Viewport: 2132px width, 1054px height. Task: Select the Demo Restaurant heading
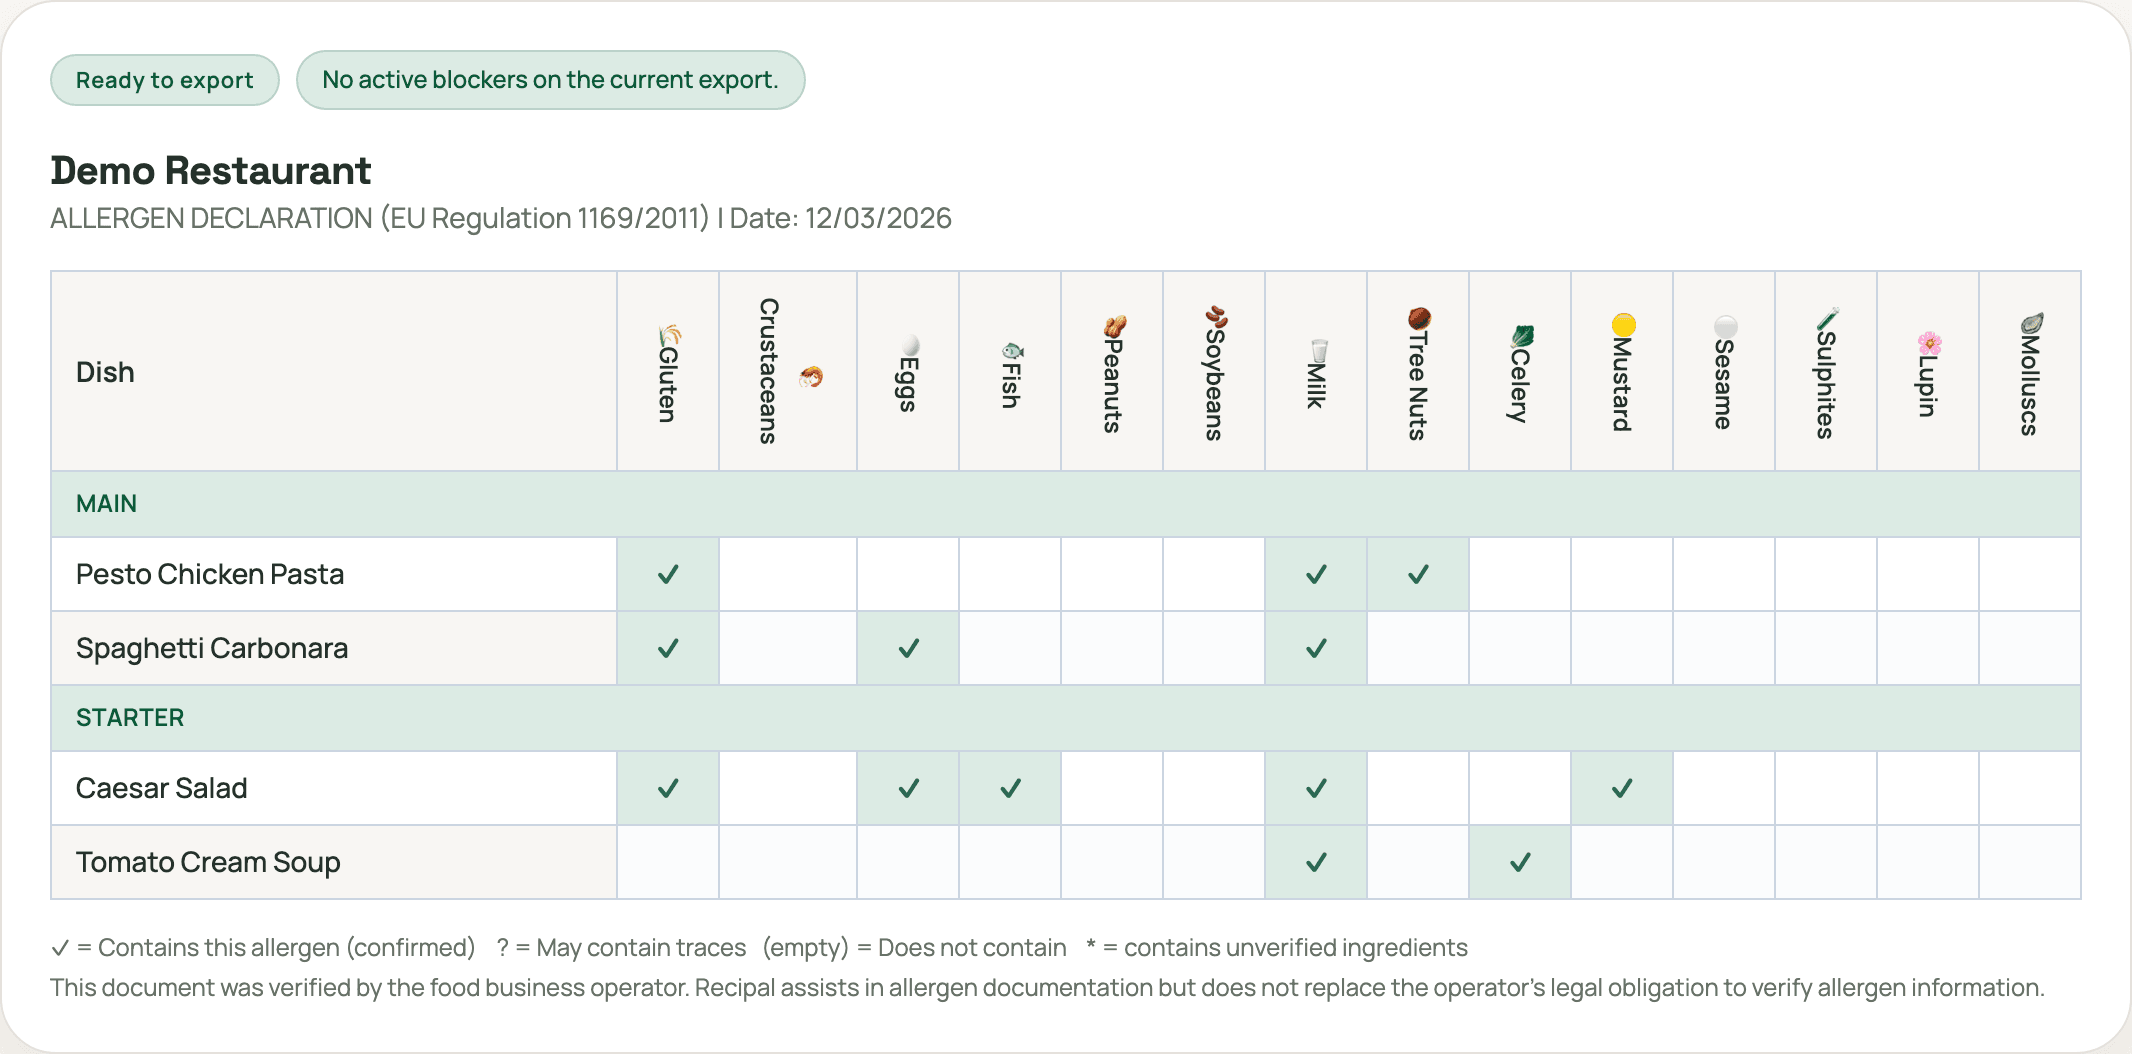pos(210,170)
